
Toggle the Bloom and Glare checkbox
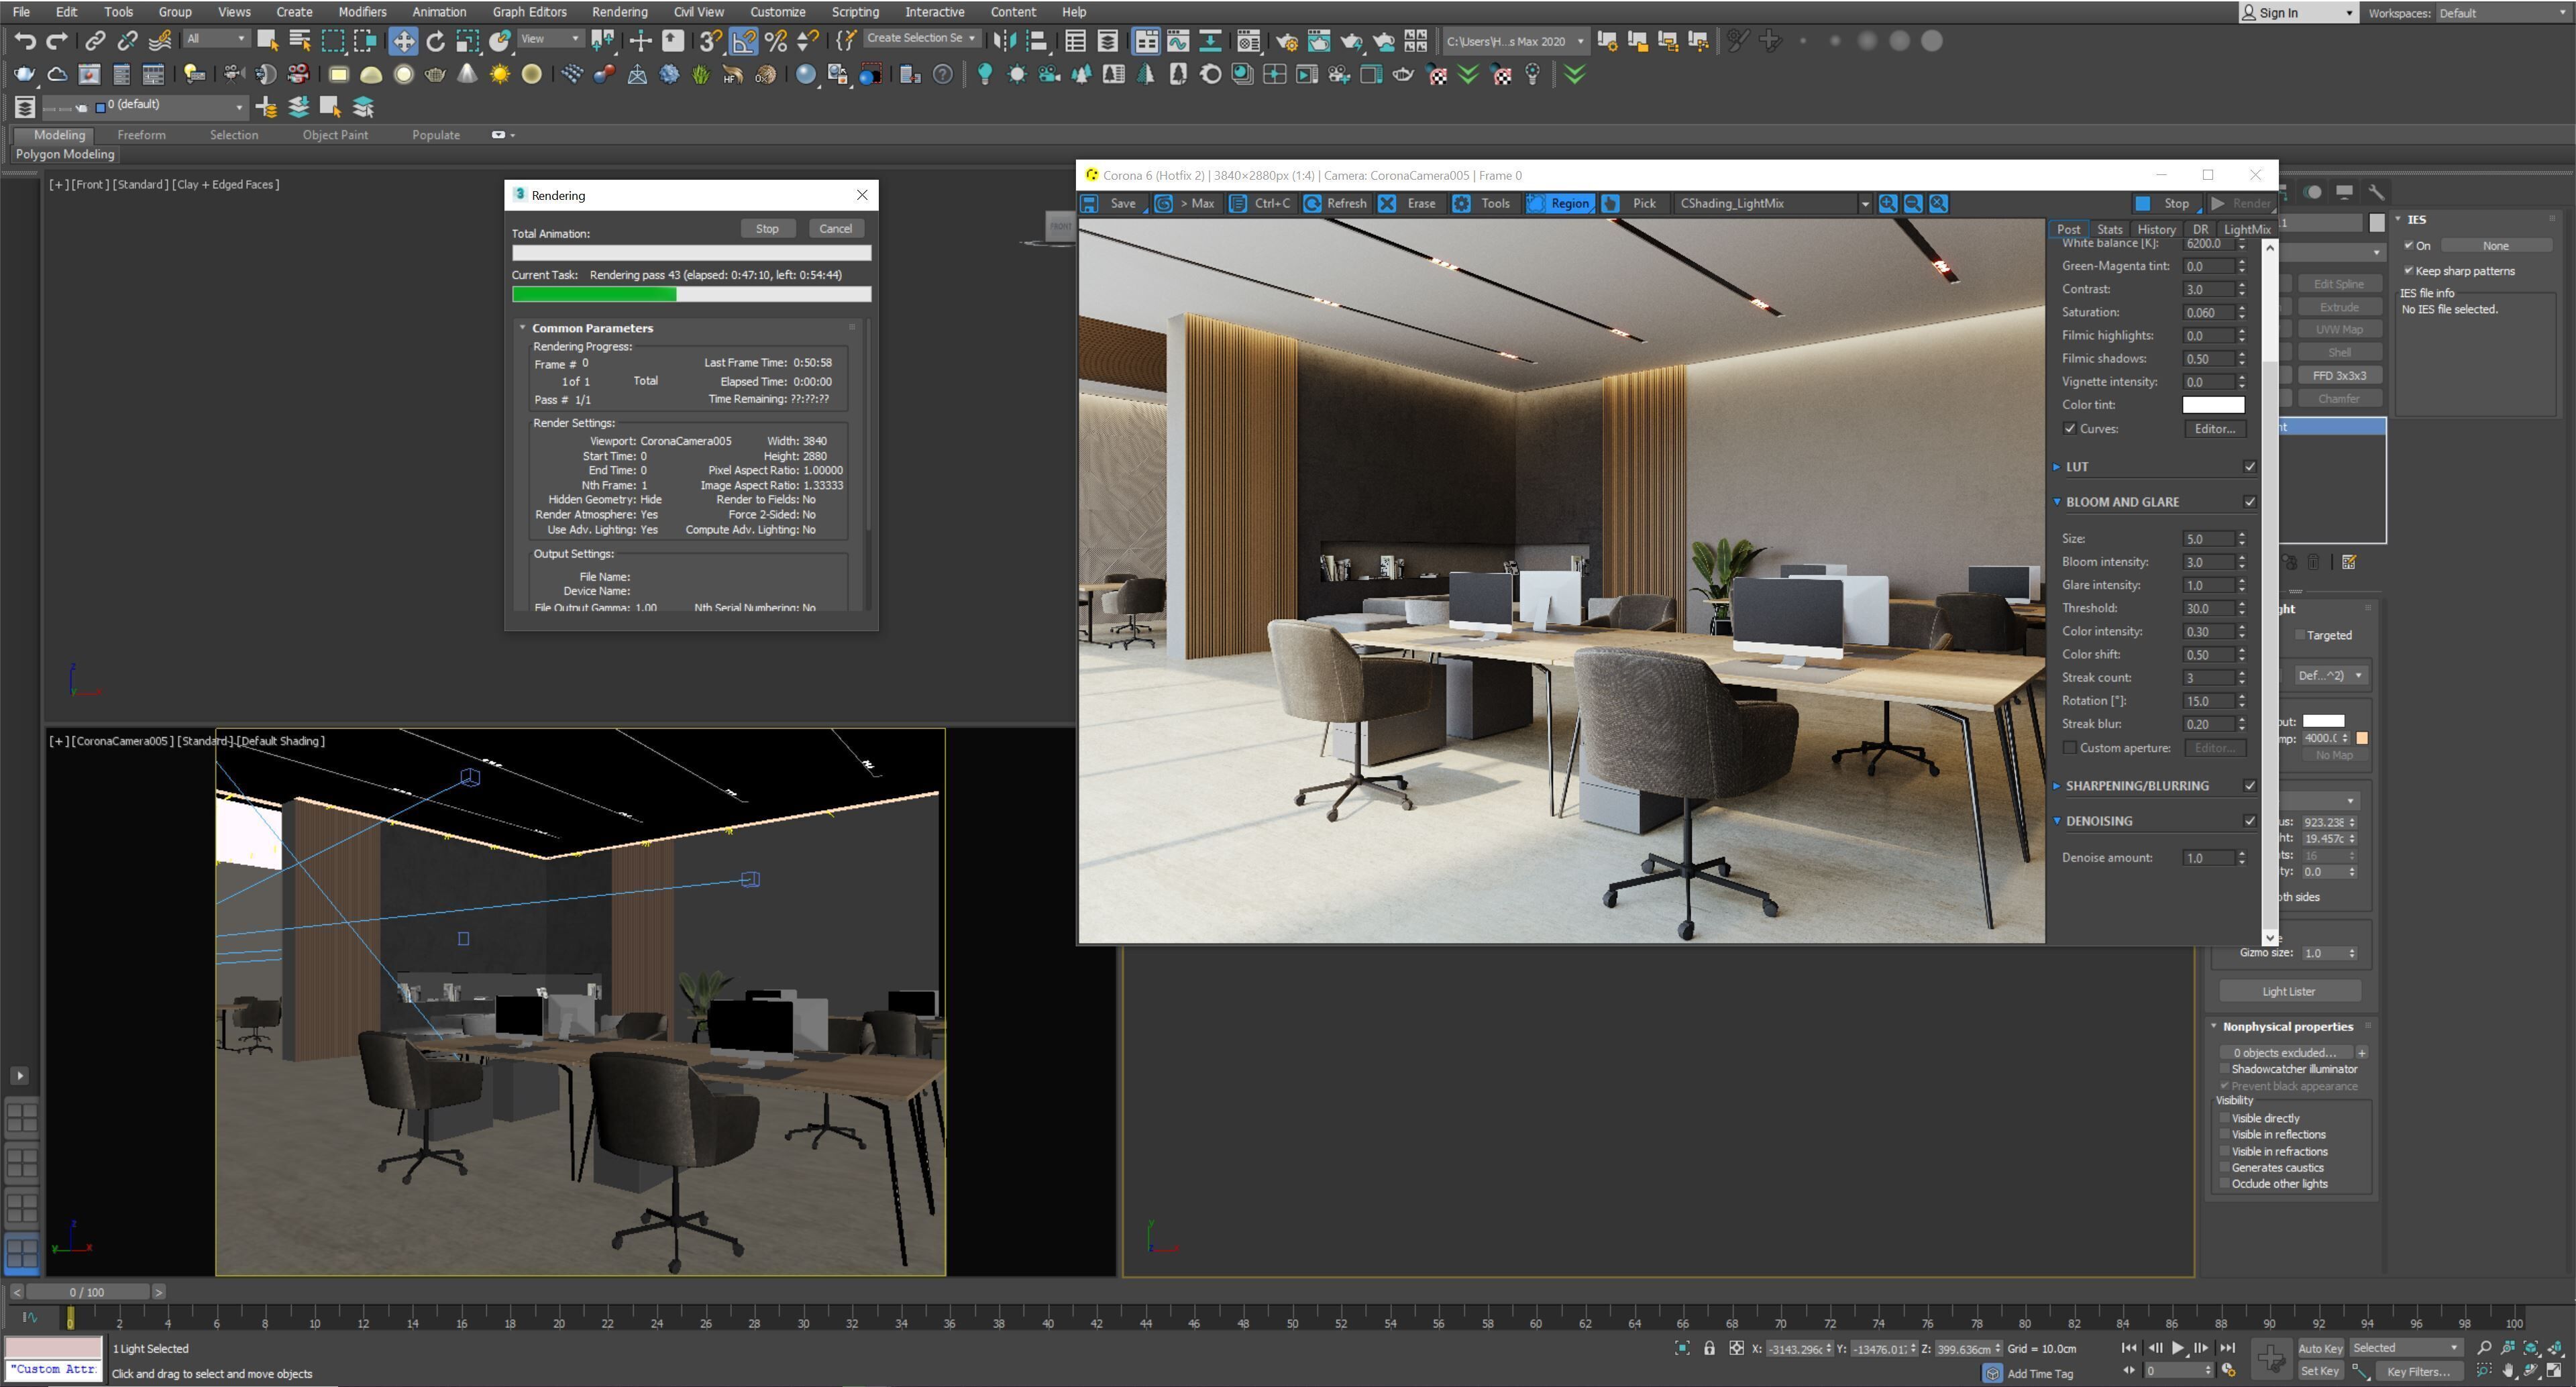coord(2250,502)
